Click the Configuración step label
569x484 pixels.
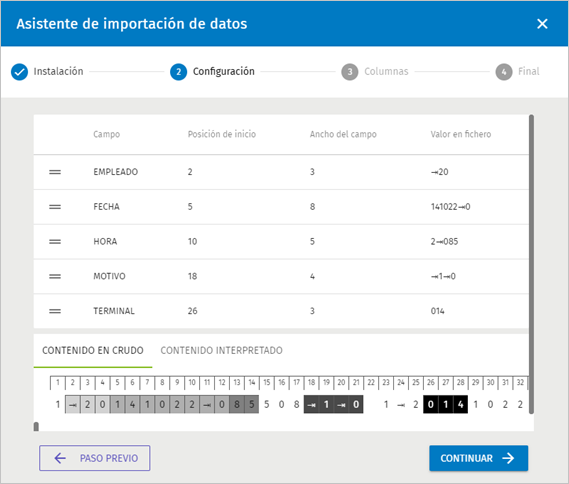pyautogui.click(x=224, y=71)
